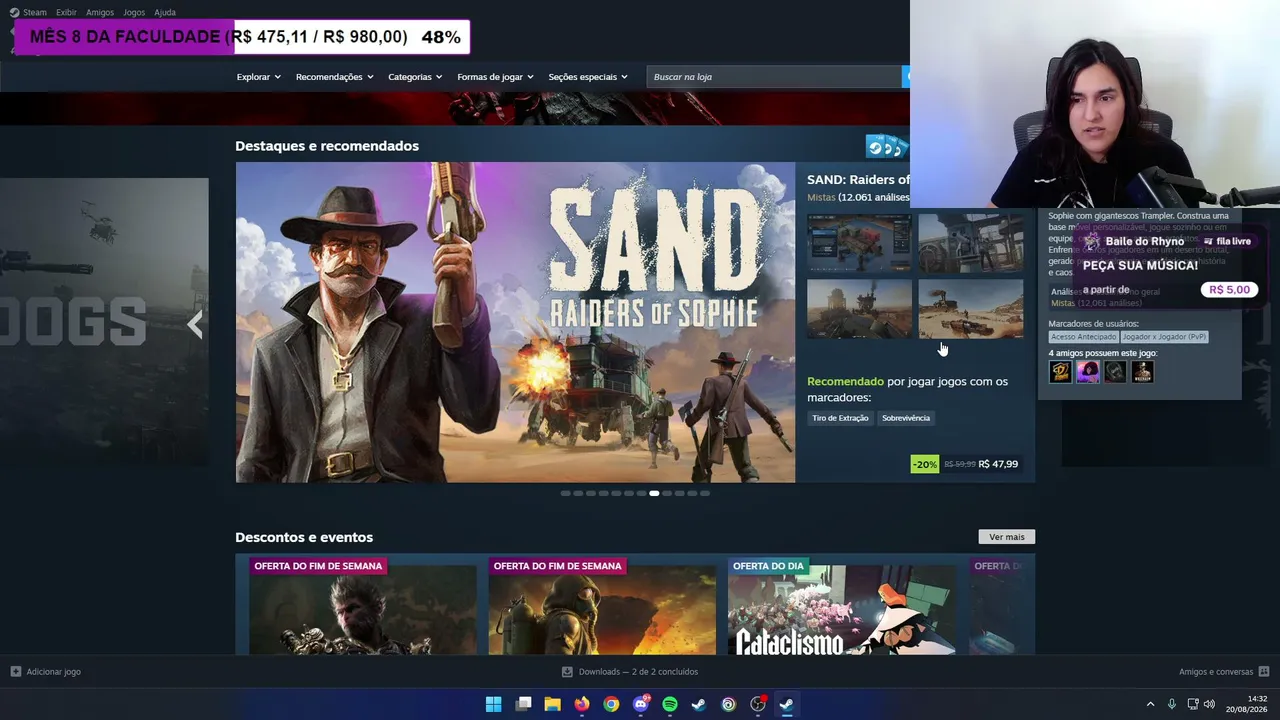Open the first Oferta do Fim de Semana card
Image resolution: width=1280 pixels, height=720 pixels.
pos(362,605)
